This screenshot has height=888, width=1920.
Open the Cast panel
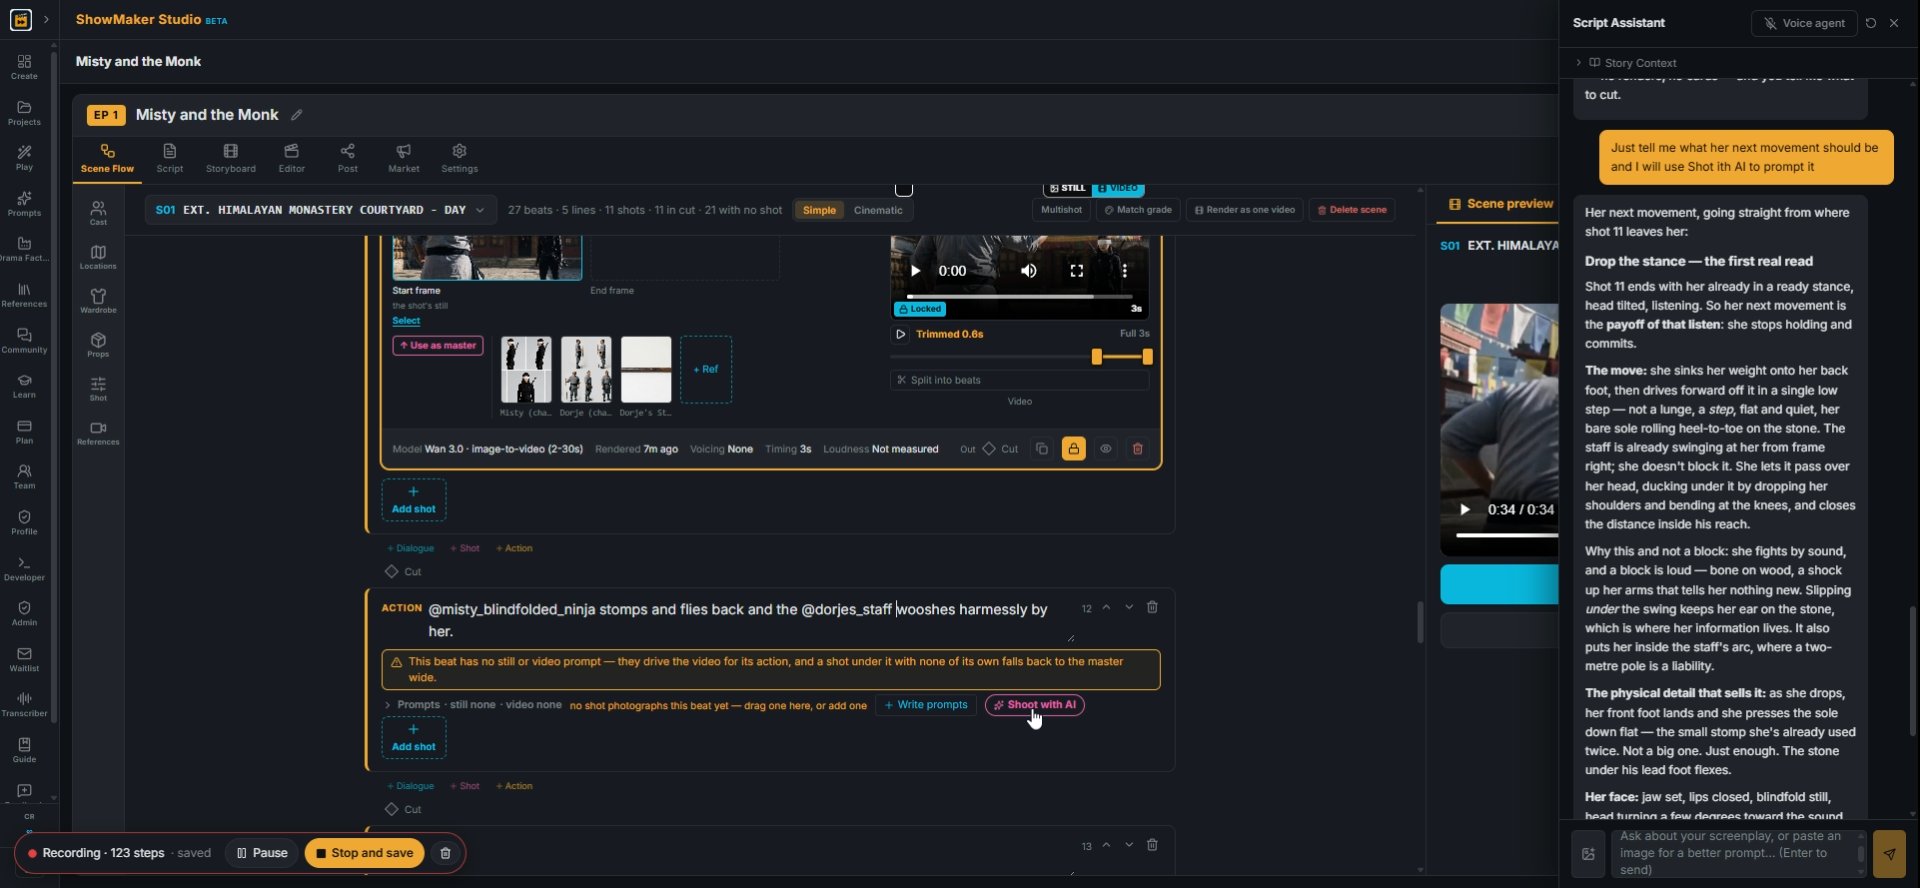(x=98, y=212)
